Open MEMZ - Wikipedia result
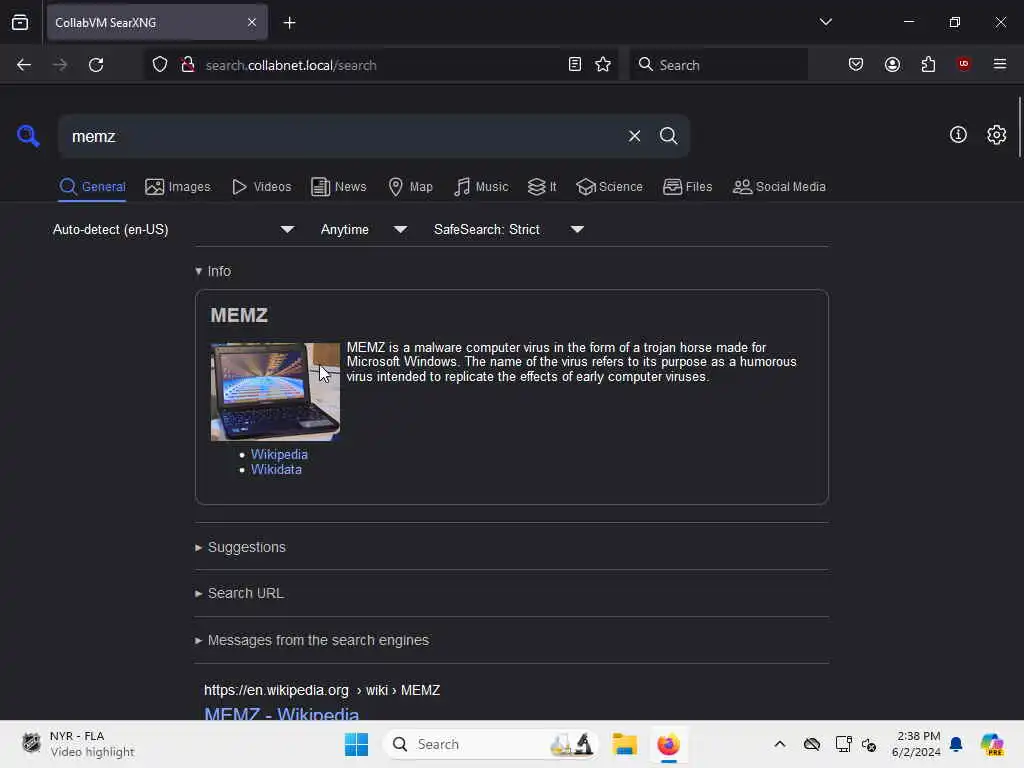This screenshot has width=1024, height=768. [x=281, y=713]
